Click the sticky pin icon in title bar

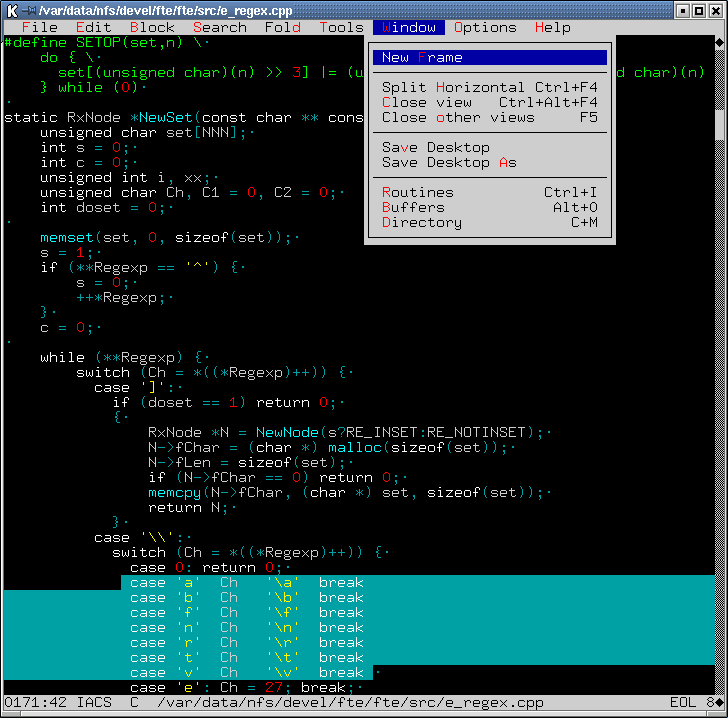[x=28, y=9]
